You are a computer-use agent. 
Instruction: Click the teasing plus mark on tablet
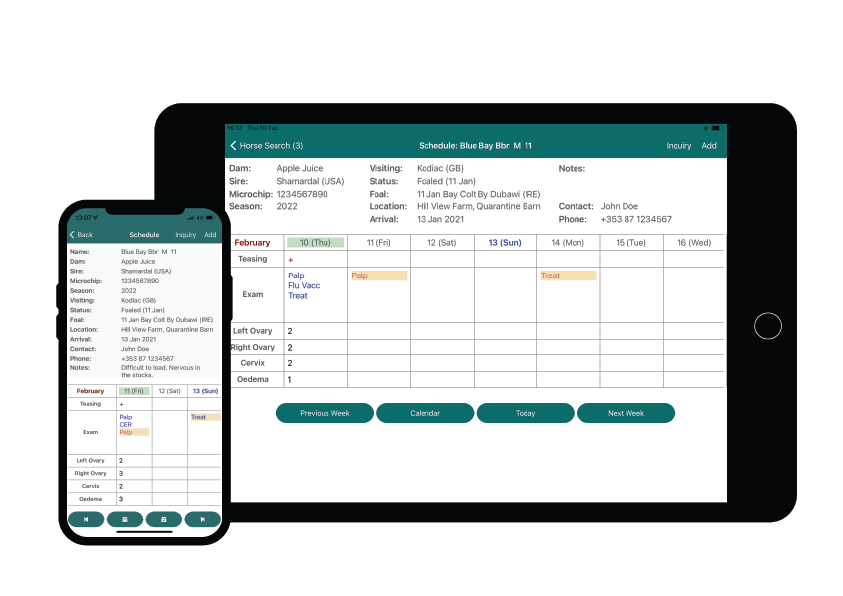click(291, 260)
